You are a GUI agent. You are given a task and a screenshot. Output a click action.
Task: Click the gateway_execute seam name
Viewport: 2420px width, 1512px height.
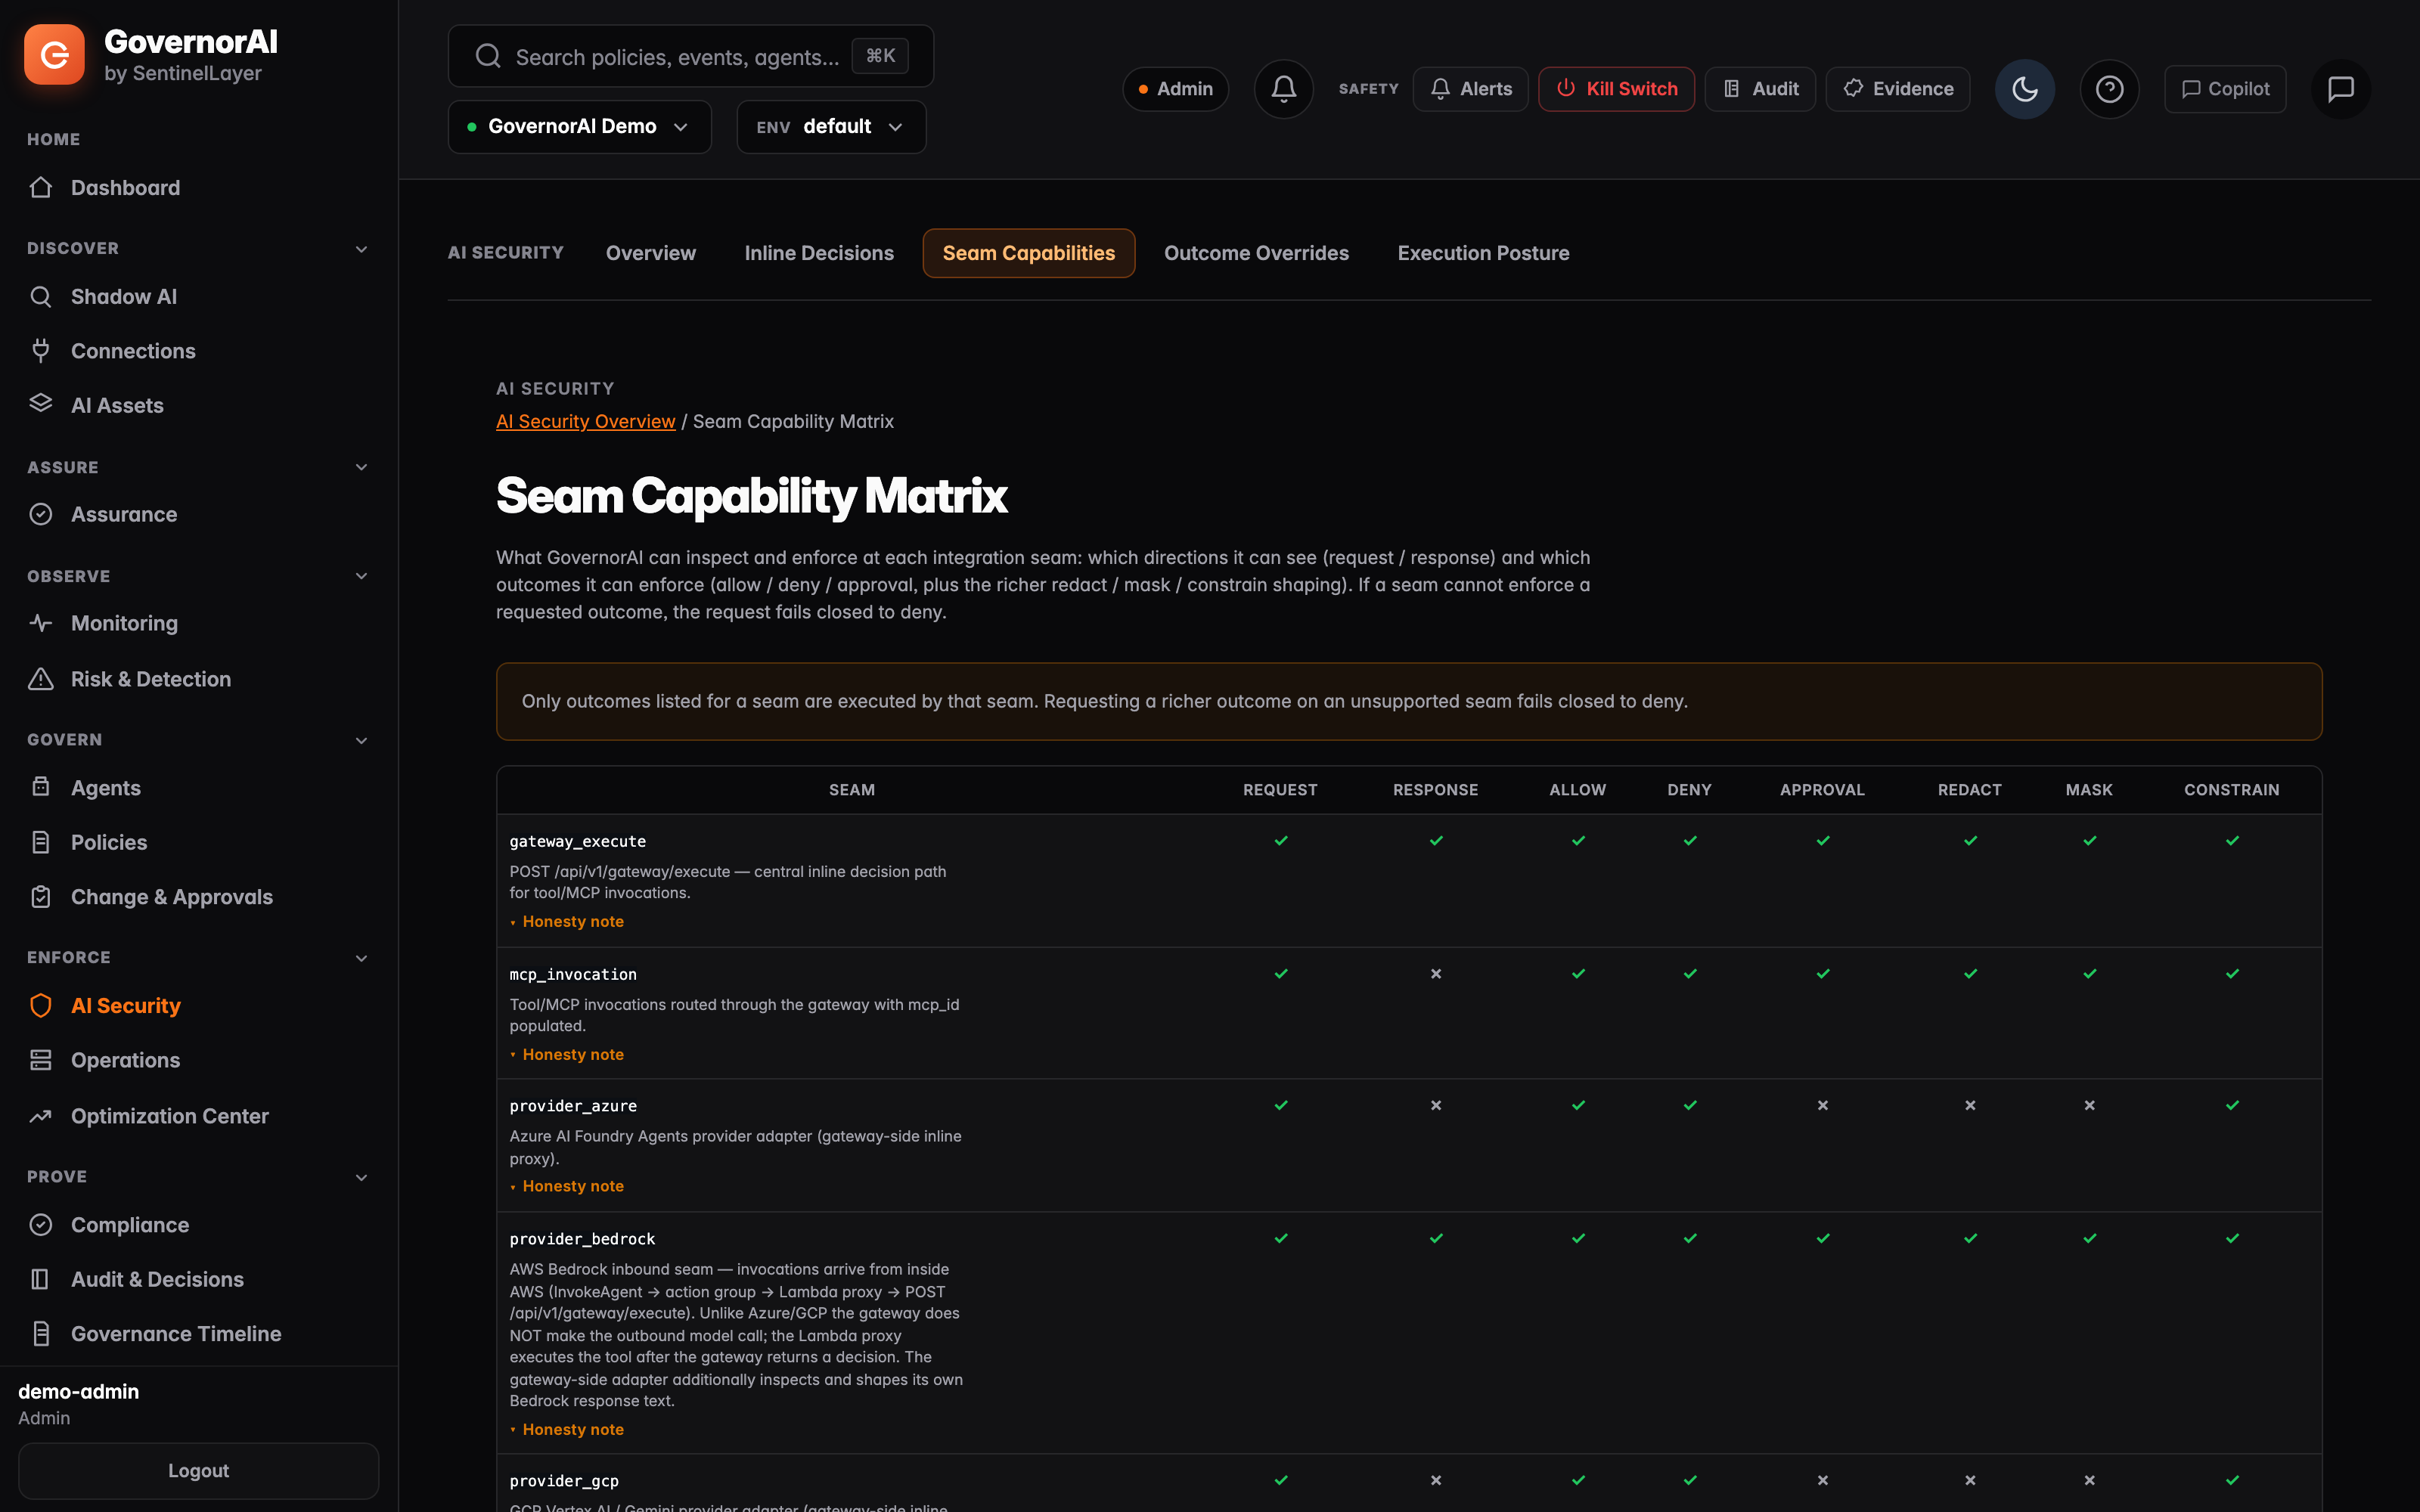coord(577,842)
